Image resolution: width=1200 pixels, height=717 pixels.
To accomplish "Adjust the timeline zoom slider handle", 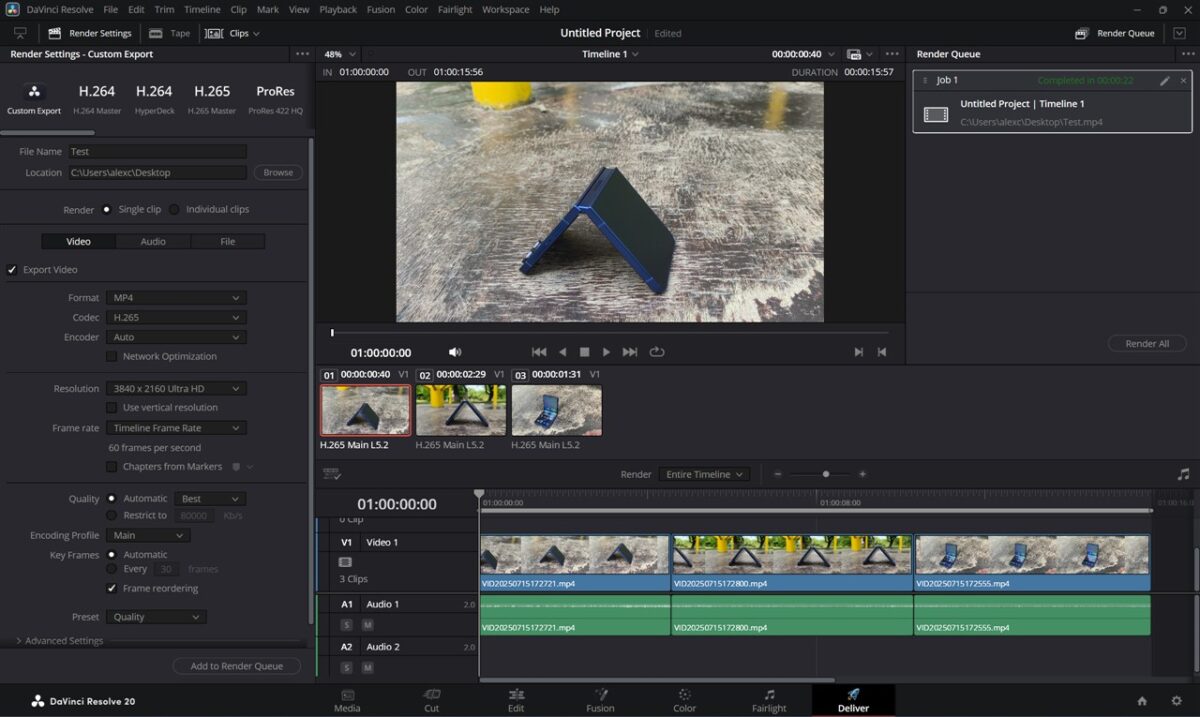I will [x=825, y=474].
